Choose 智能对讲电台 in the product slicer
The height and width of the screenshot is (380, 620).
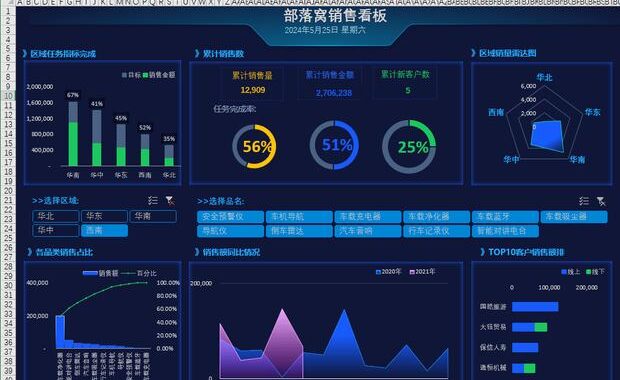(x=505, y=231)
